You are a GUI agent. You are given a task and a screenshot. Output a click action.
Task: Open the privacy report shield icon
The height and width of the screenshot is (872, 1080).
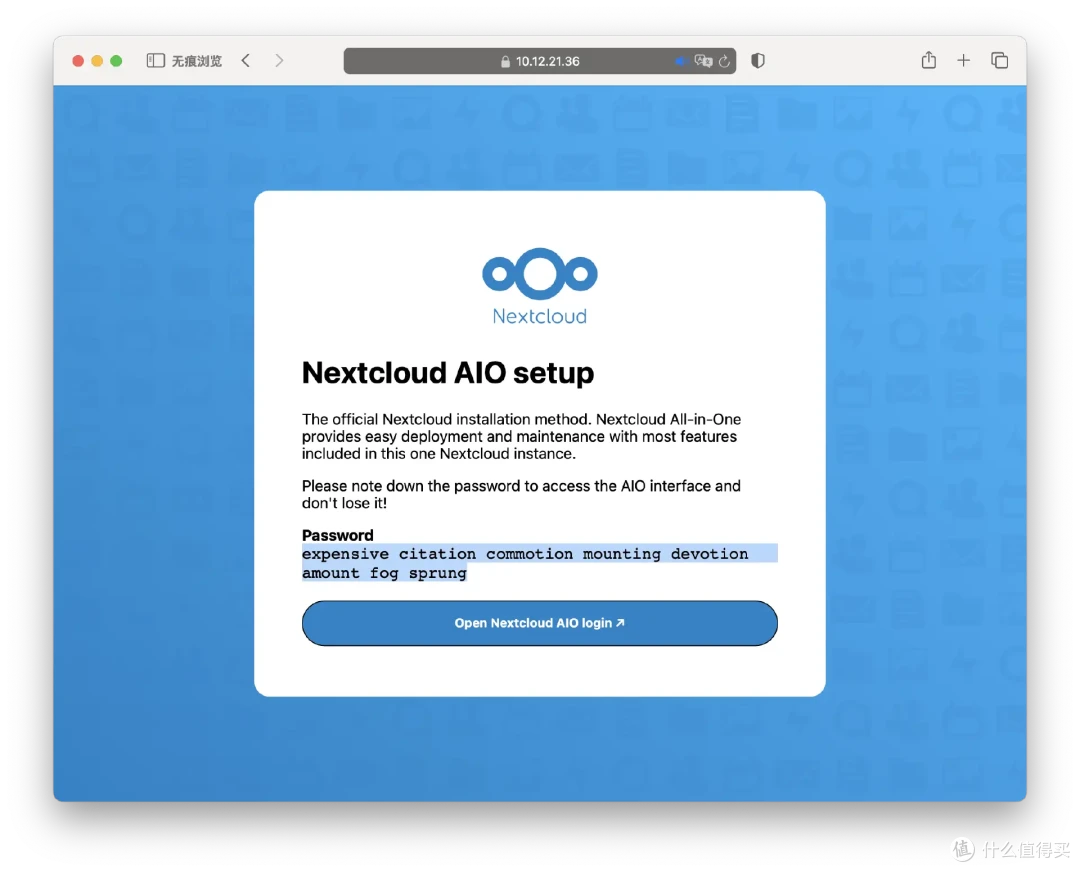click(758, 61)
